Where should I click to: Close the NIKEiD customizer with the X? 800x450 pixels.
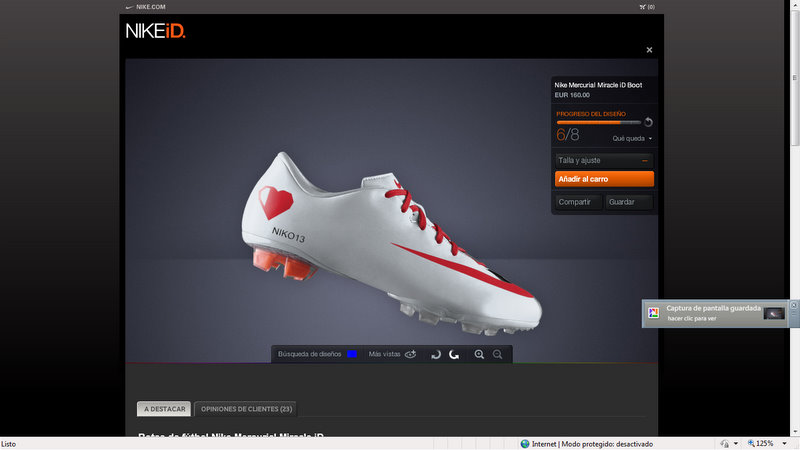[649, 50]
